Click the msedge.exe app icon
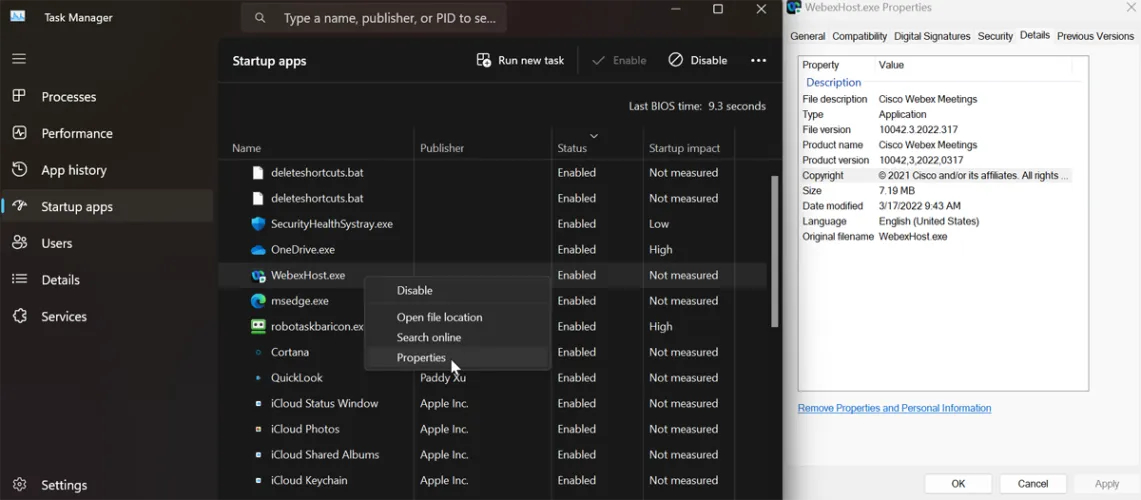 [x=258, y=301]
